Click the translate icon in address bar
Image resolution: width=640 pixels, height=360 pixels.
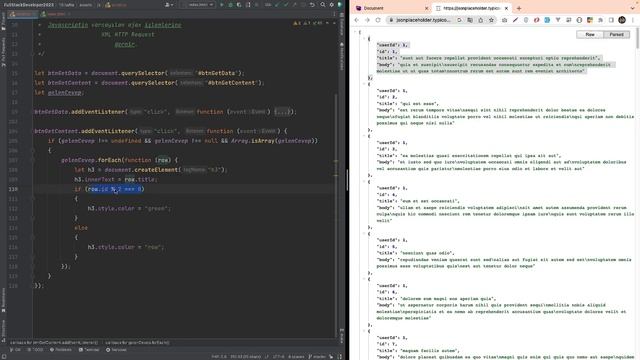470,20
